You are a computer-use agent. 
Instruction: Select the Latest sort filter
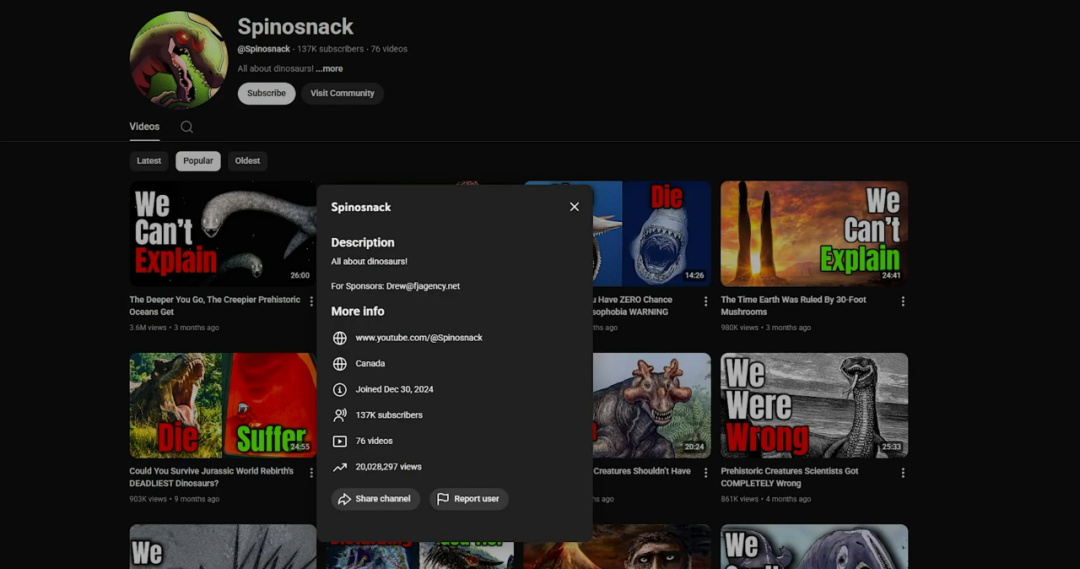coord(149,161)
